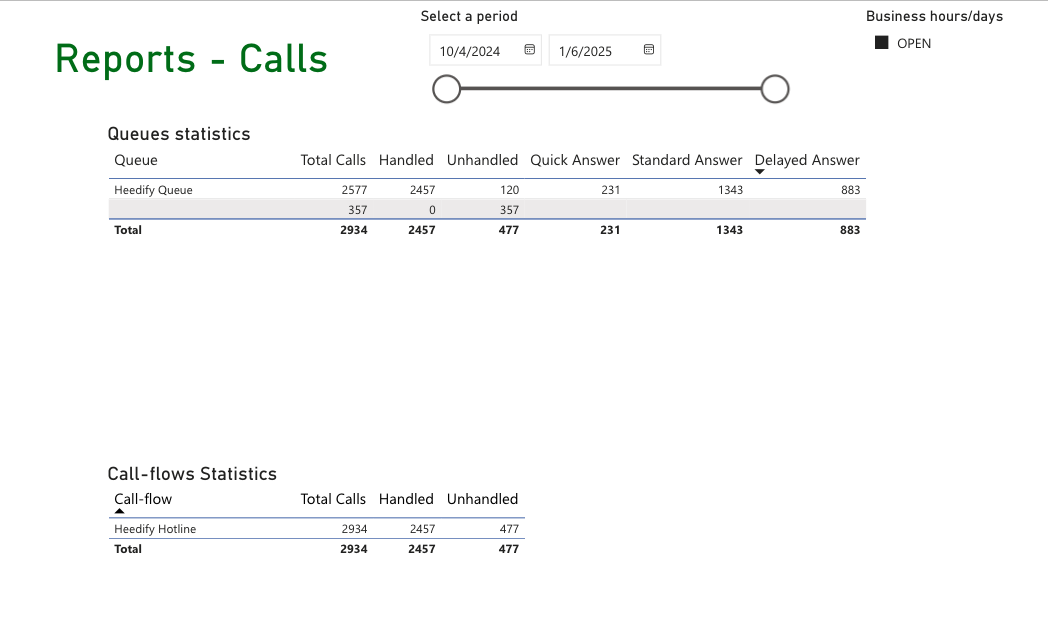Sort by Quick Answer column header
Screen dimensions: 1048x636
tap(575, 160)
